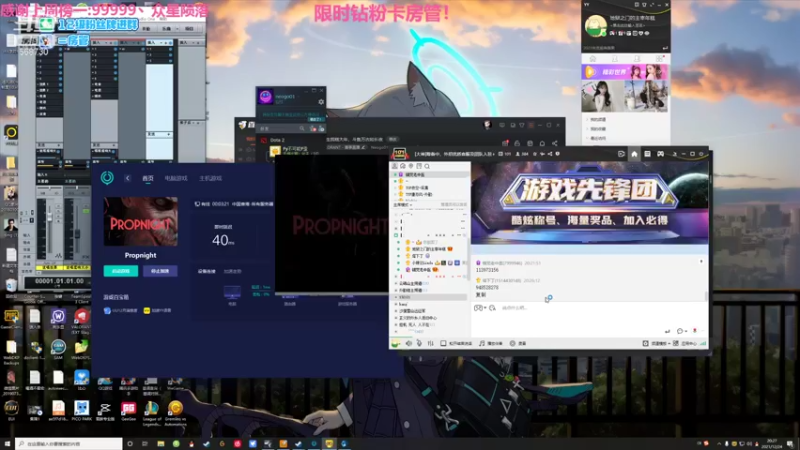Click the search magnifier above YY channel list
The width and height of the screenshot is (800, 450).
(x=427, y=166)
